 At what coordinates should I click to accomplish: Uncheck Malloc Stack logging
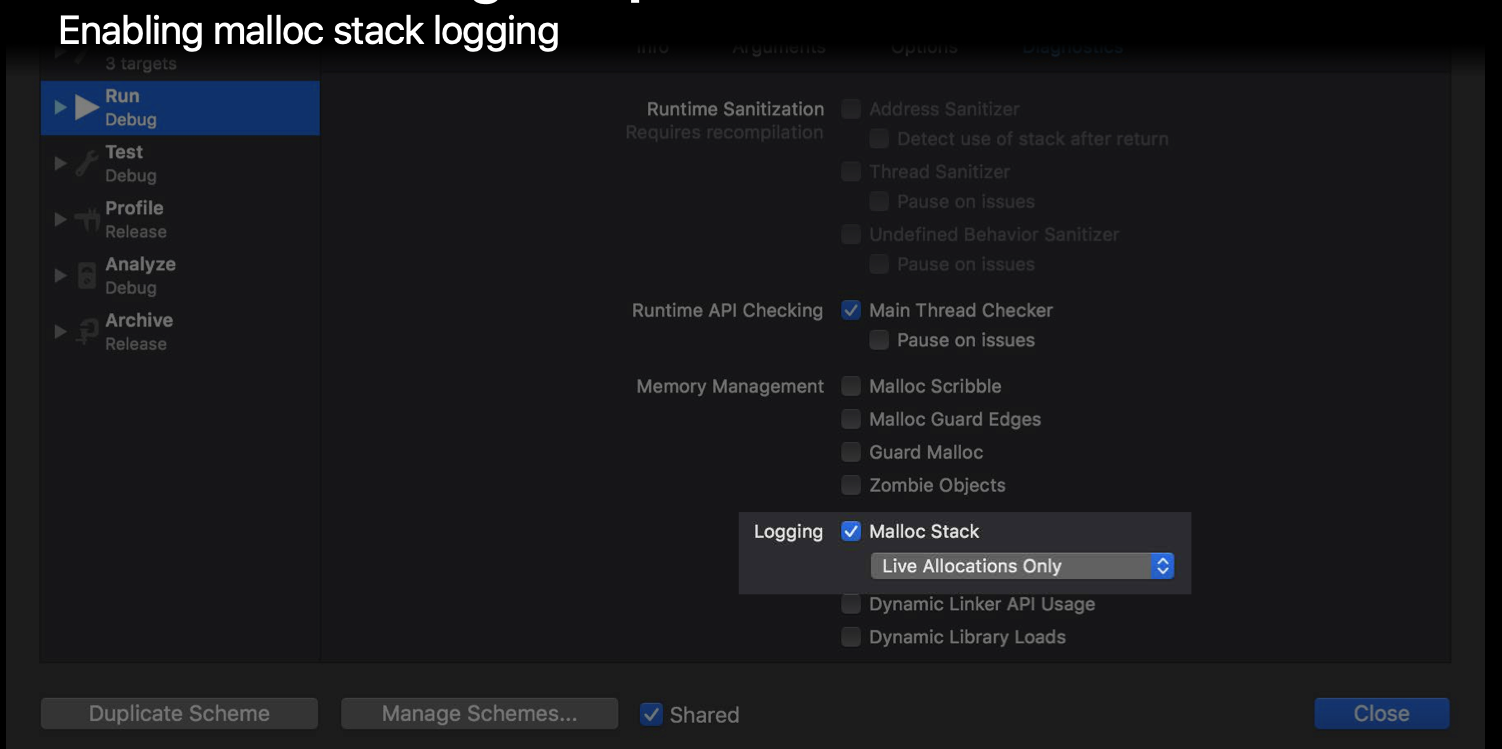851,532
